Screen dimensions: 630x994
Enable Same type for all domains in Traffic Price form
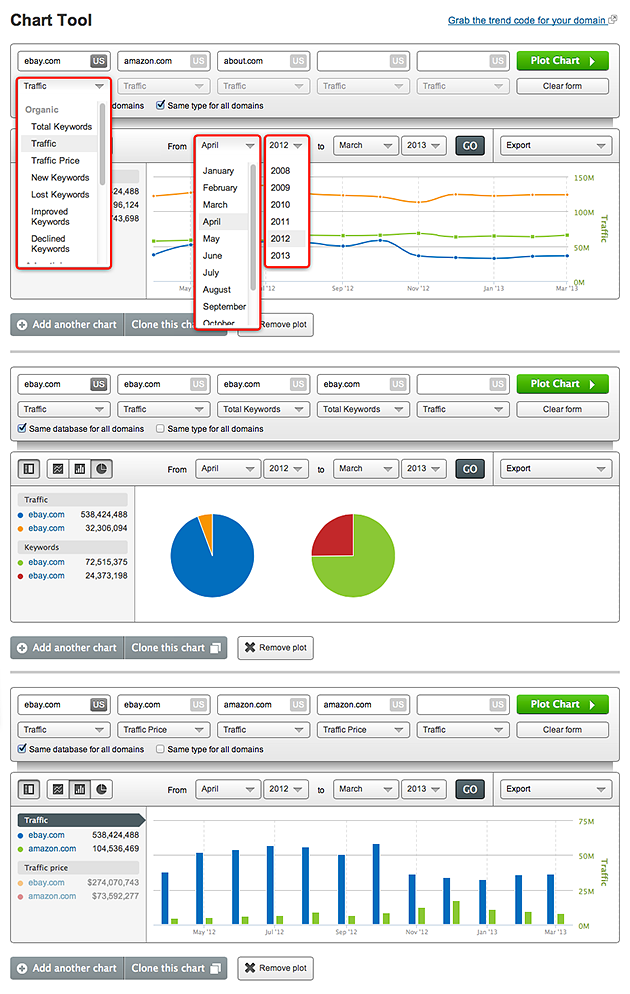160,749
